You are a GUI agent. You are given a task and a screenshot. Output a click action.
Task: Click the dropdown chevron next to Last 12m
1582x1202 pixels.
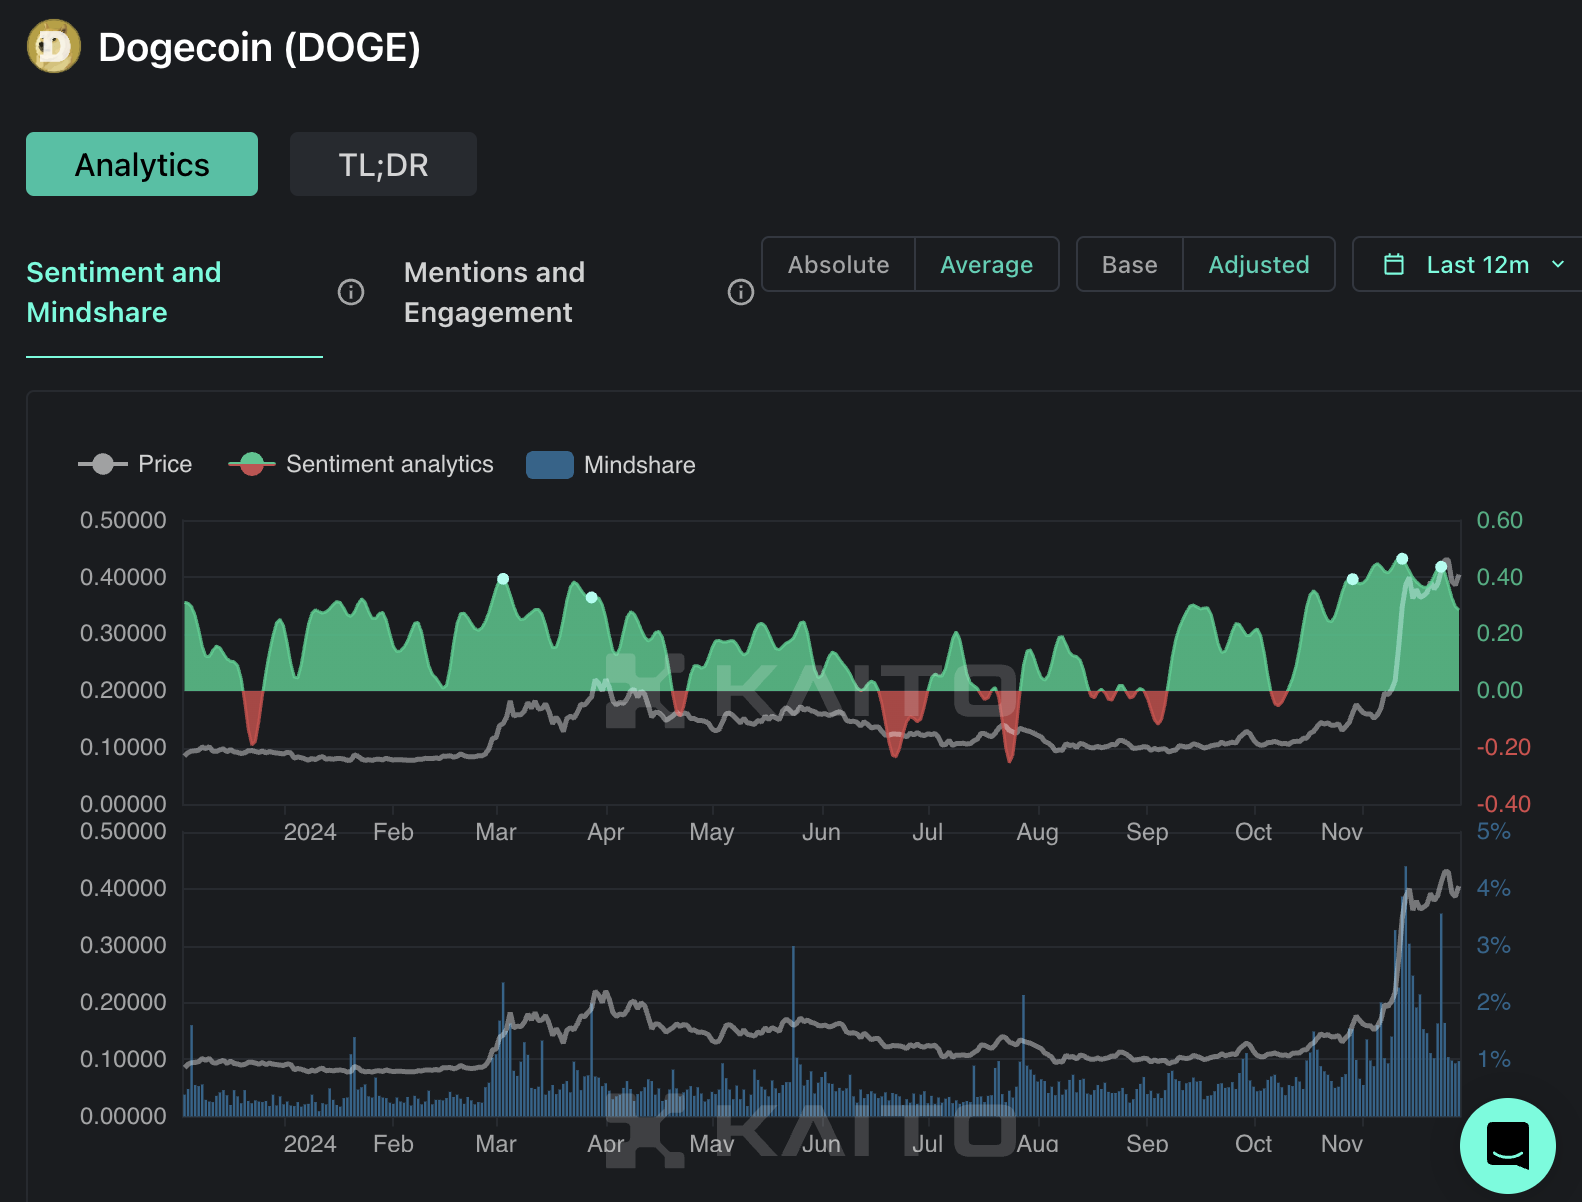(x=1557, y=264)
